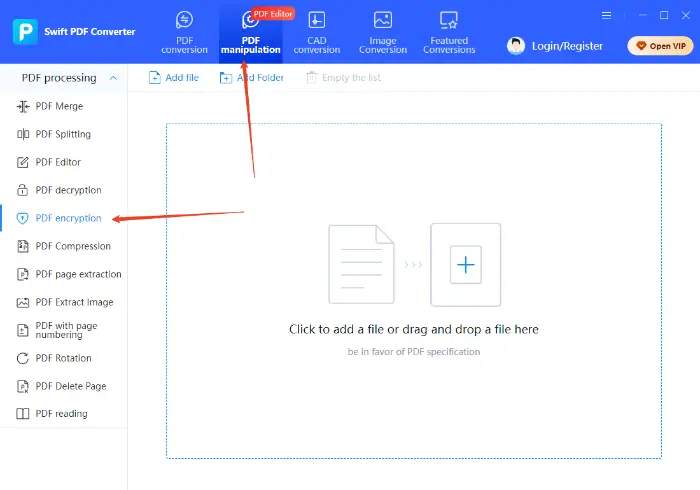
Task: Select PDF Splitting option
Action: pyautogui.click(x=63, y=134)
